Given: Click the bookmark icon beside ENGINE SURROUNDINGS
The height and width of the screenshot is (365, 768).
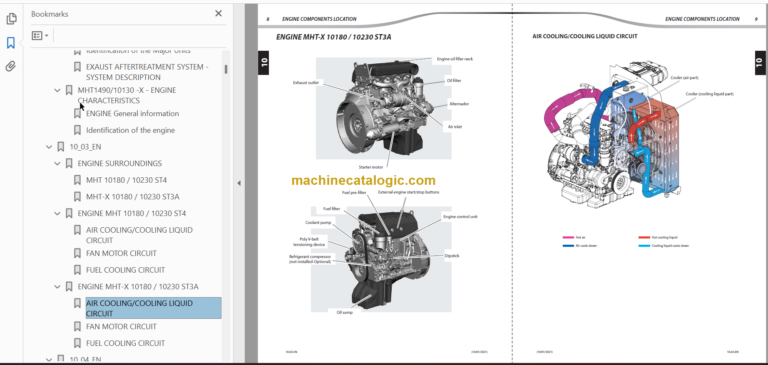Looking at the screenshot, I should point(69,164).
